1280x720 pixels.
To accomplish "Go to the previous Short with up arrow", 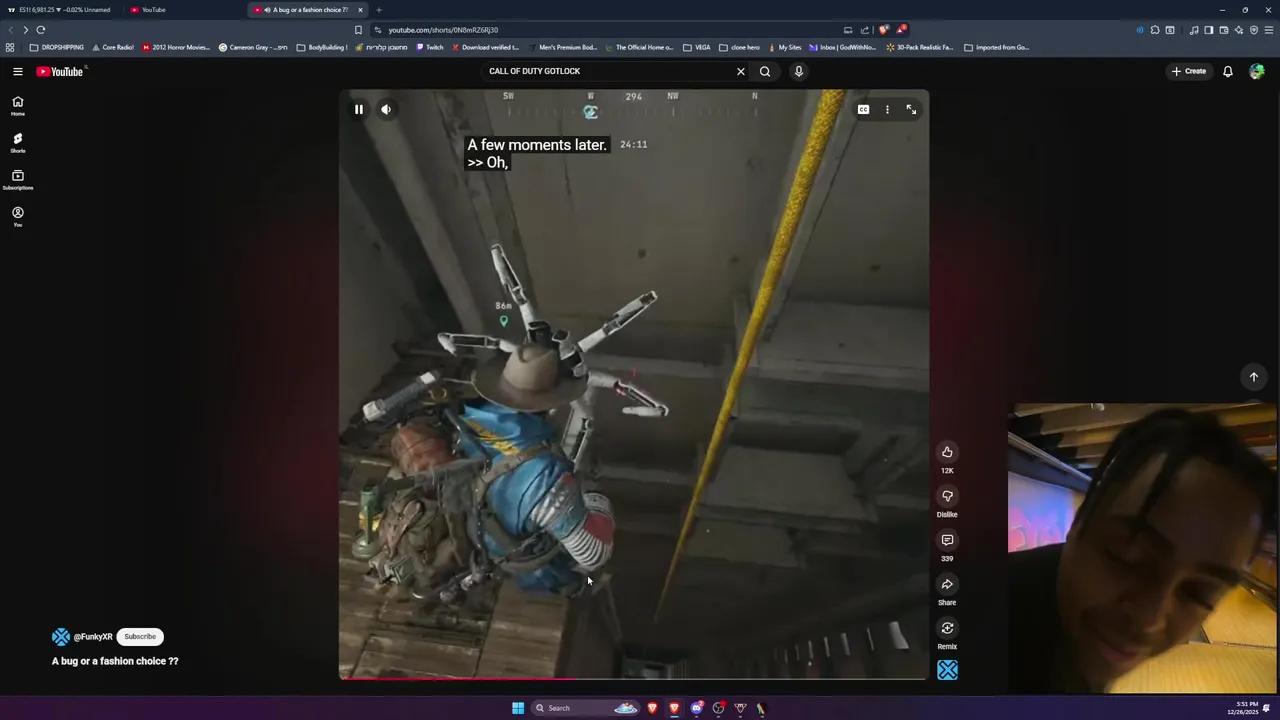I will 1253,377.
